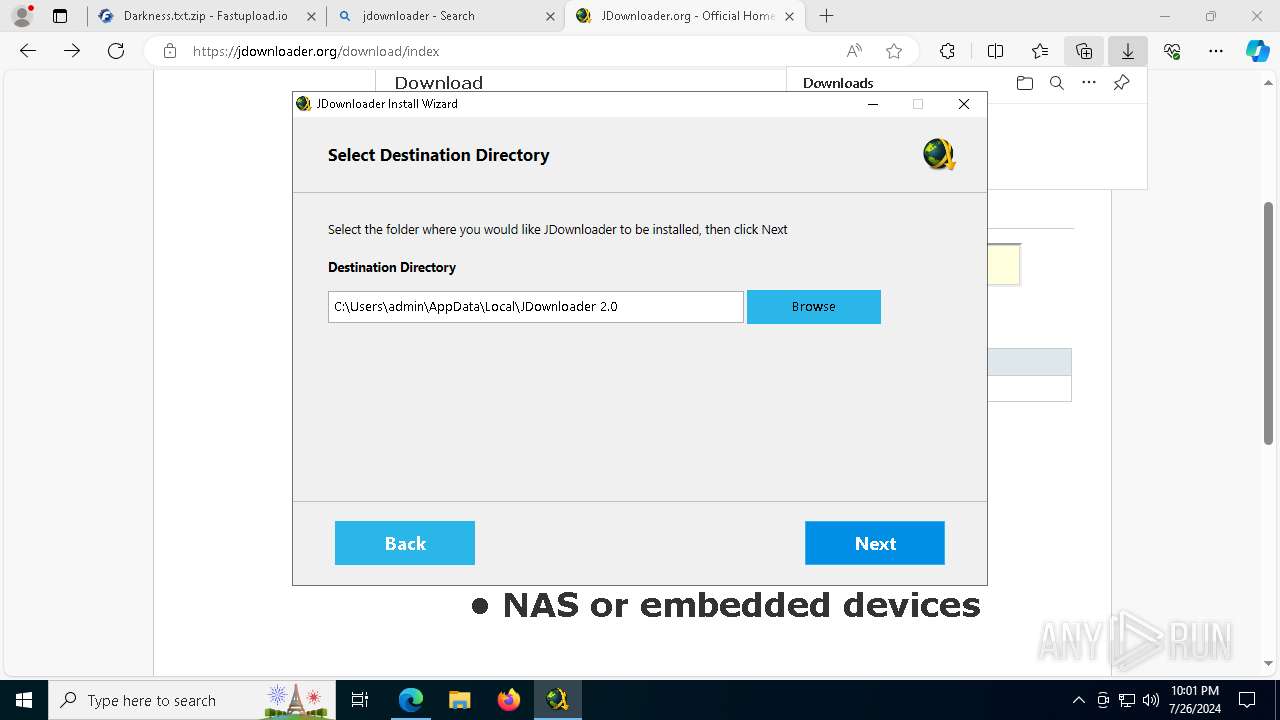Search downloads in the Downloads panel
Screen dimensions: 1280x720
pos(1056,83)
